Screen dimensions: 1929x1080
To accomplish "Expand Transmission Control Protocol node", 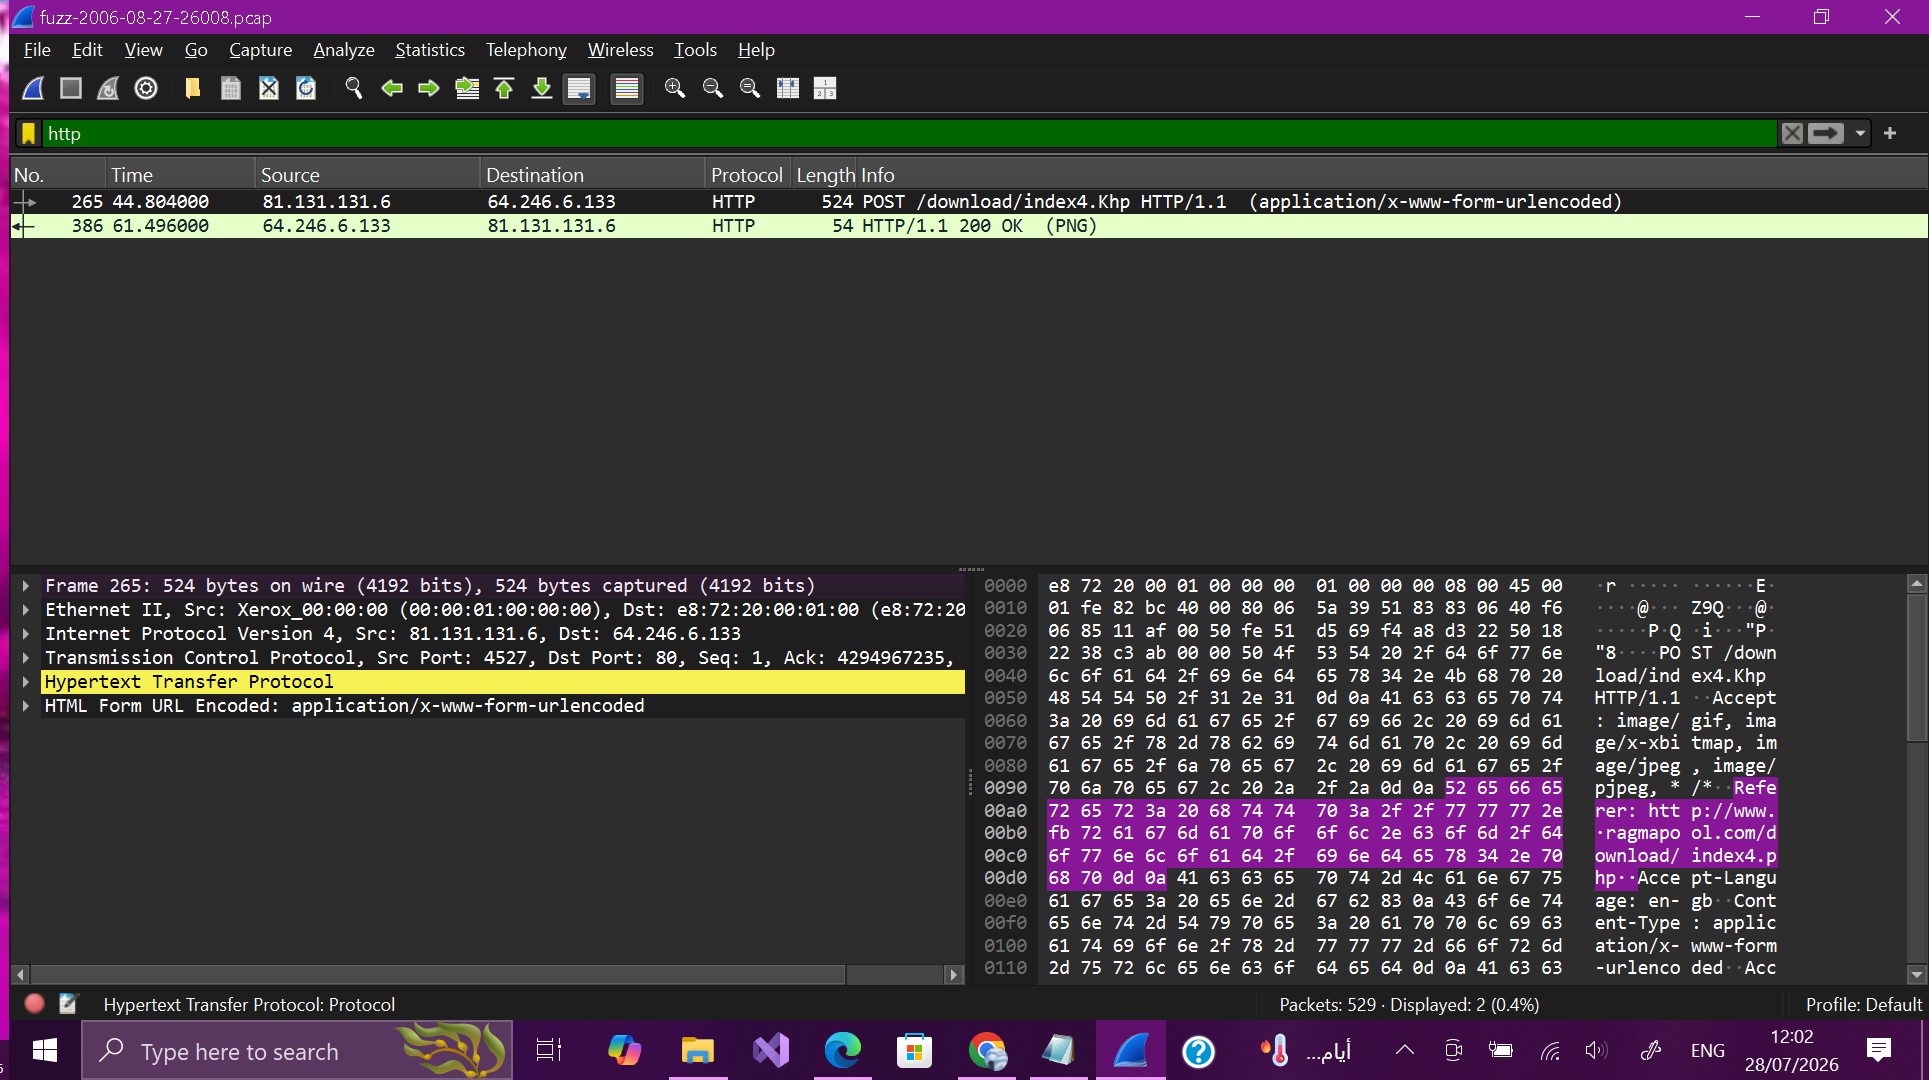I will tap(26, 658).
